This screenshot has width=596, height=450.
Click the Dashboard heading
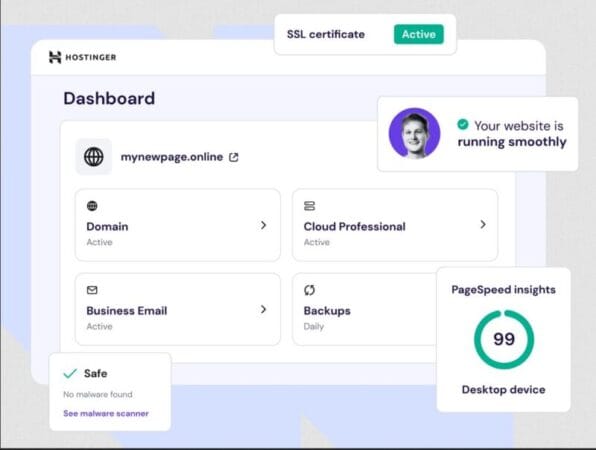click(109, 98)
